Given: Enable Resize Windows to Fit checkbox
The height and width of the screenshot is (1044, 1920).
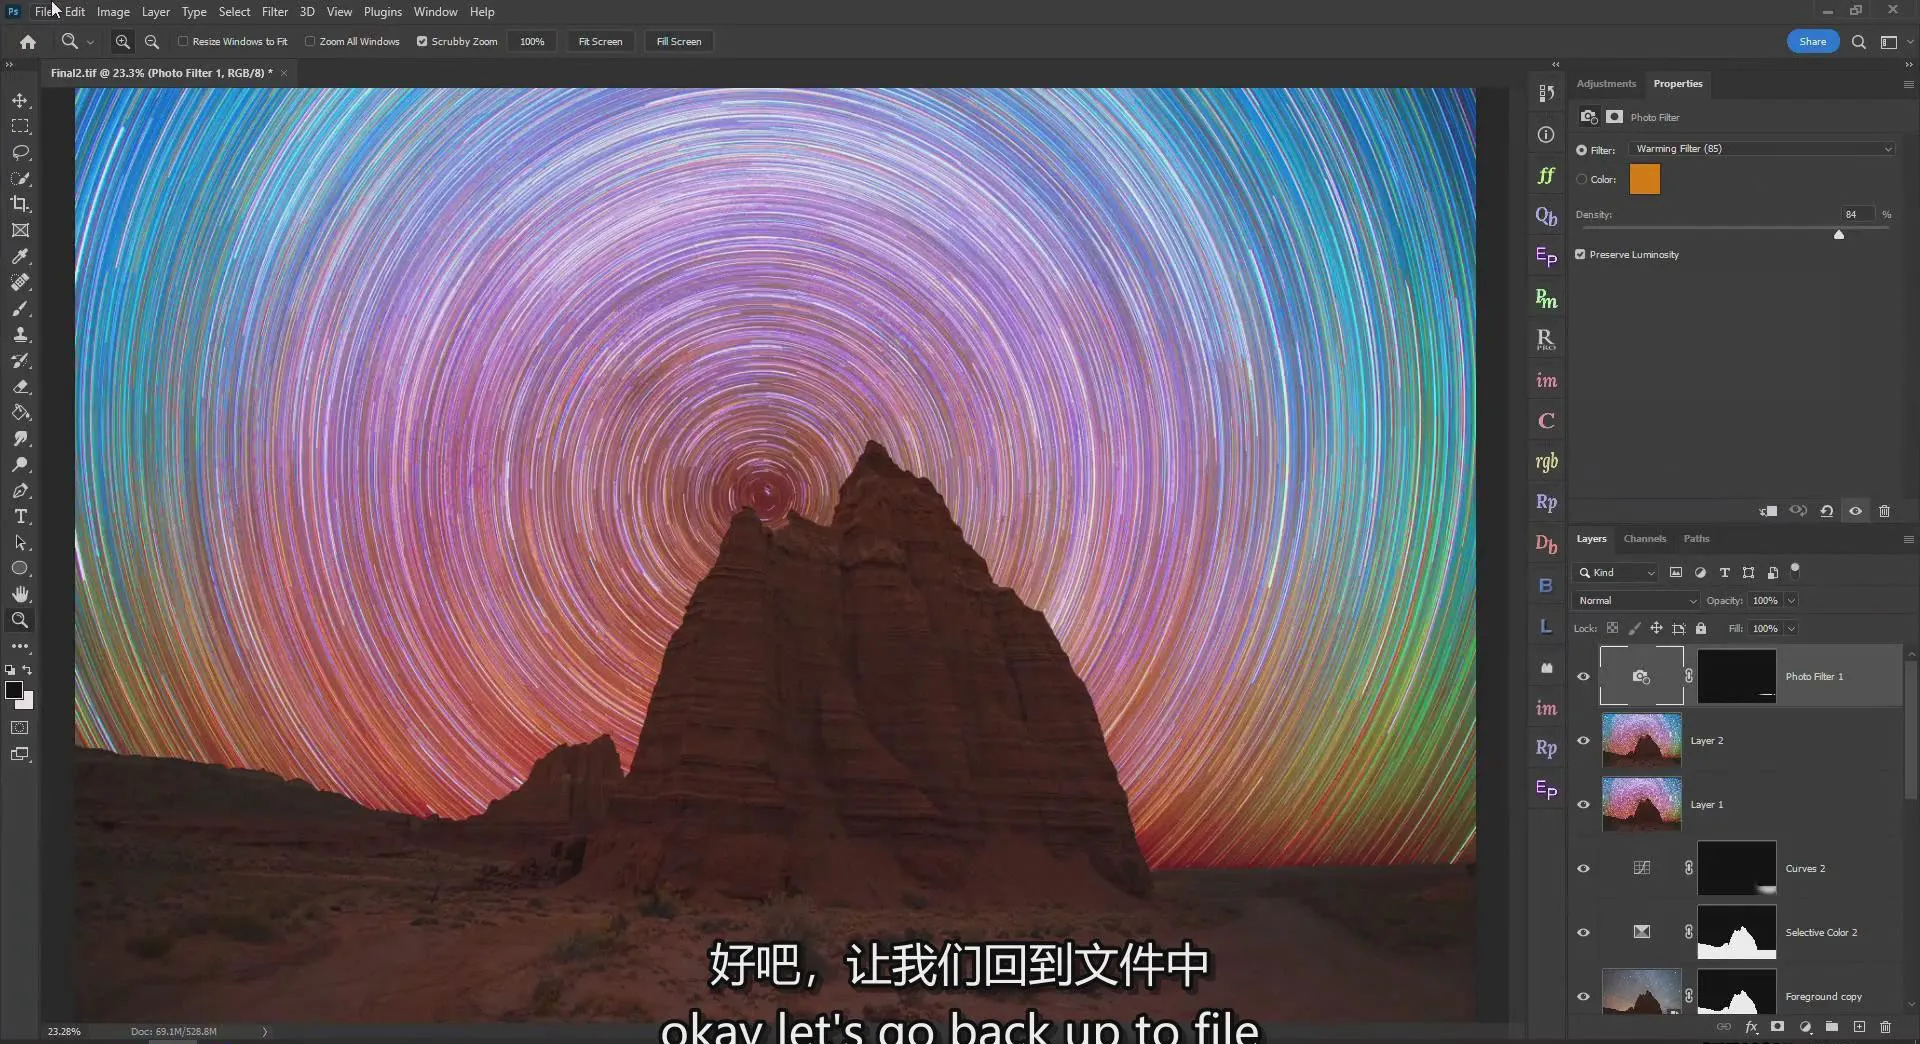Looking at the screenshot, I should (183, 42).
